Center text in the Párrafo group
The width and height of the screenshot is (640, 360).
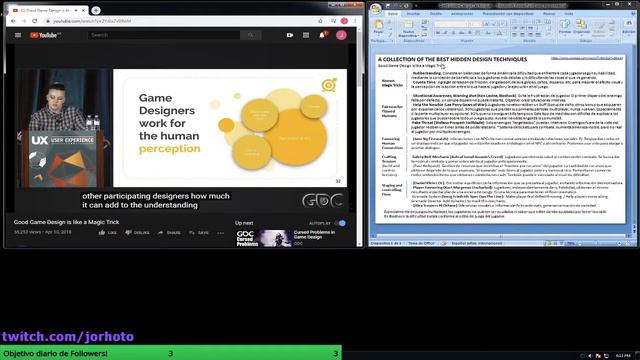click(522, 35)
